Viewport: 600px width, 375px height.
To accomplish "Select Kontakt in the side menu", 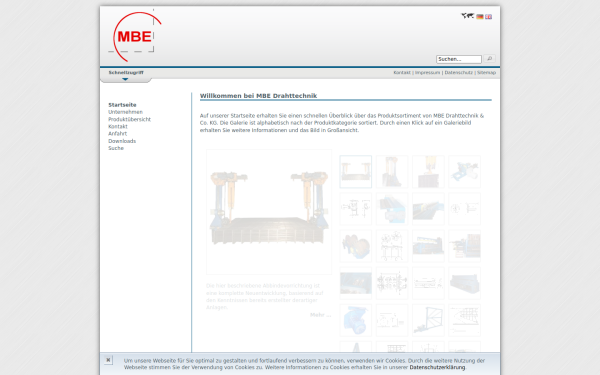I will [118, 126].
